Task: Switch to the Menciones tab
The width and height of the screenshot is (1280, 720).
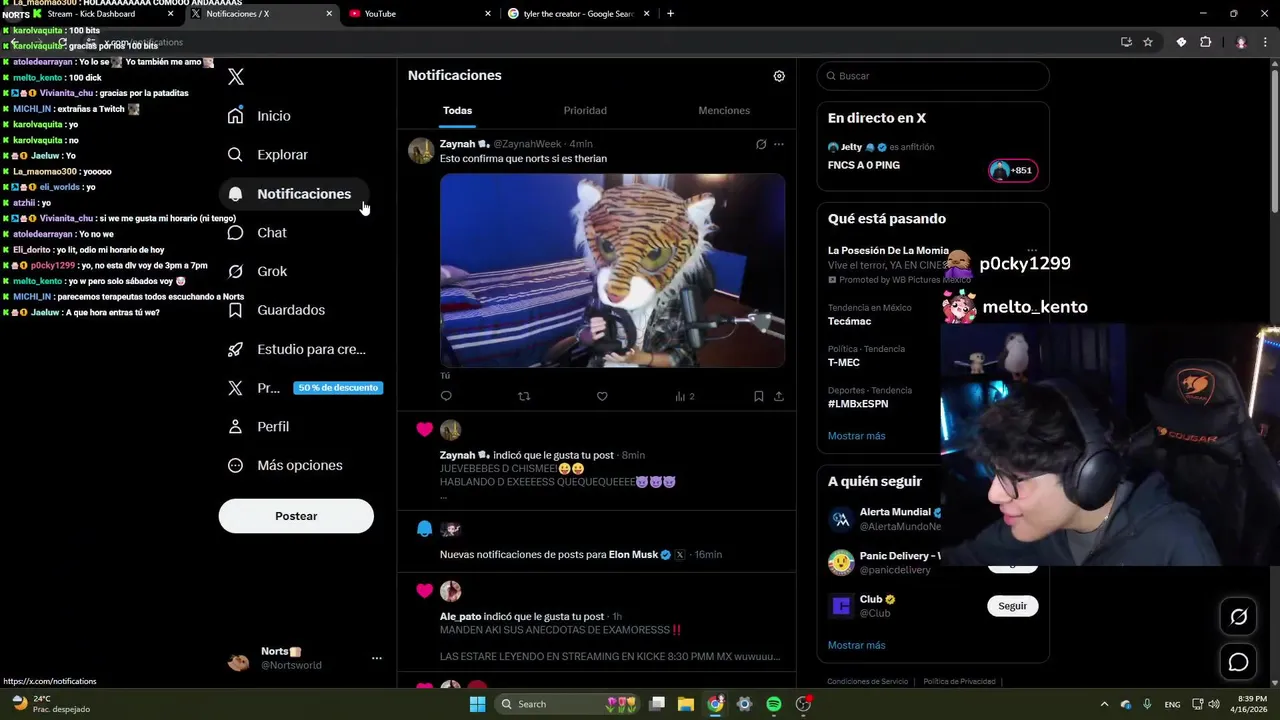Action: [x=724, y=111]
